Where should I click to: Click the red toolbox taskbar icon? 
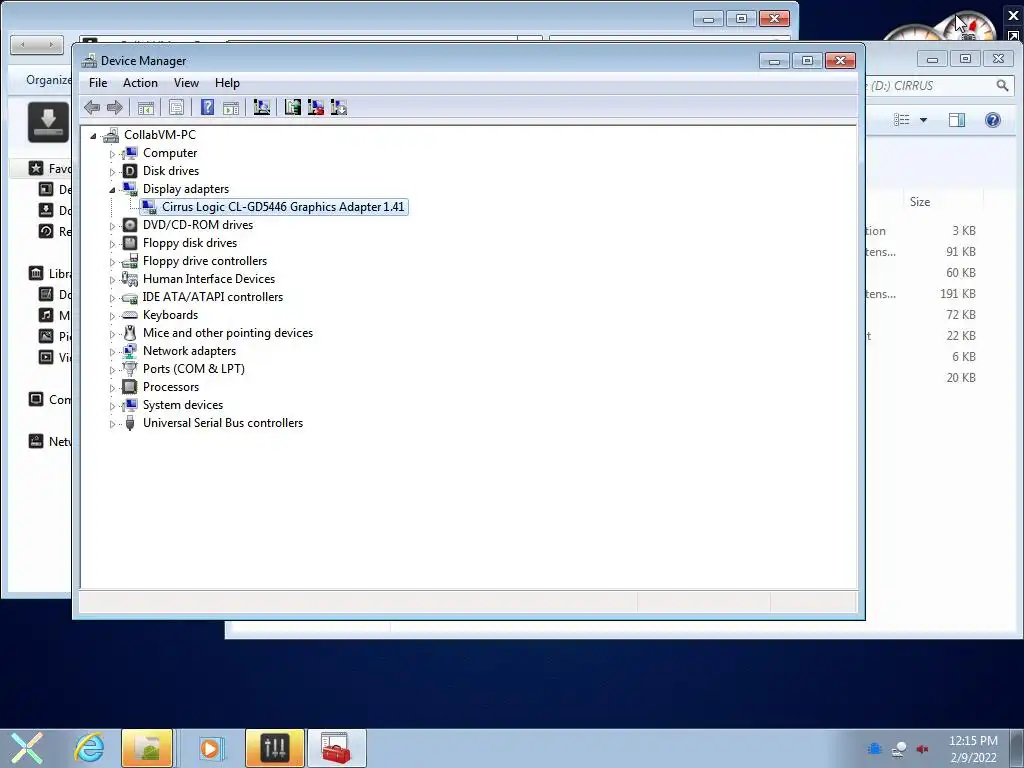click(337, 748)
